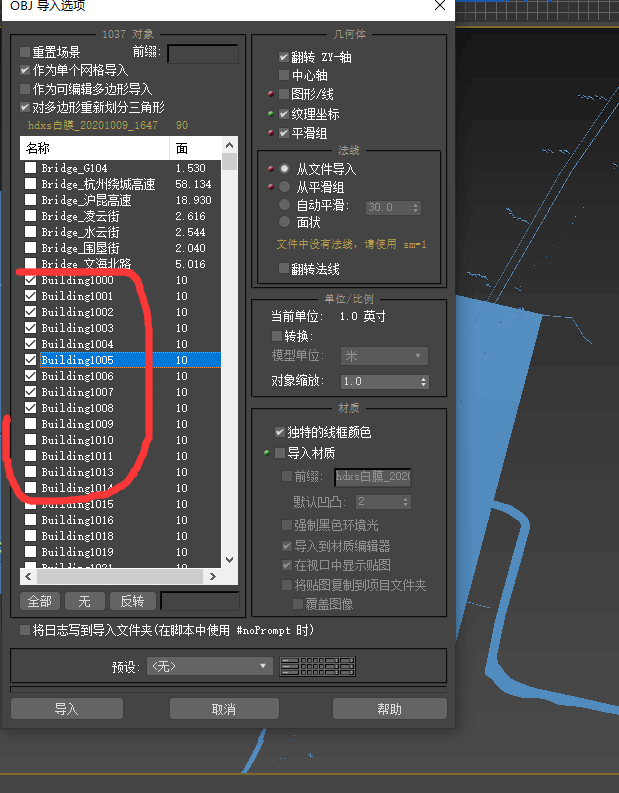
Task: Open the preset manager grid icon
Action: pos(317,666)
